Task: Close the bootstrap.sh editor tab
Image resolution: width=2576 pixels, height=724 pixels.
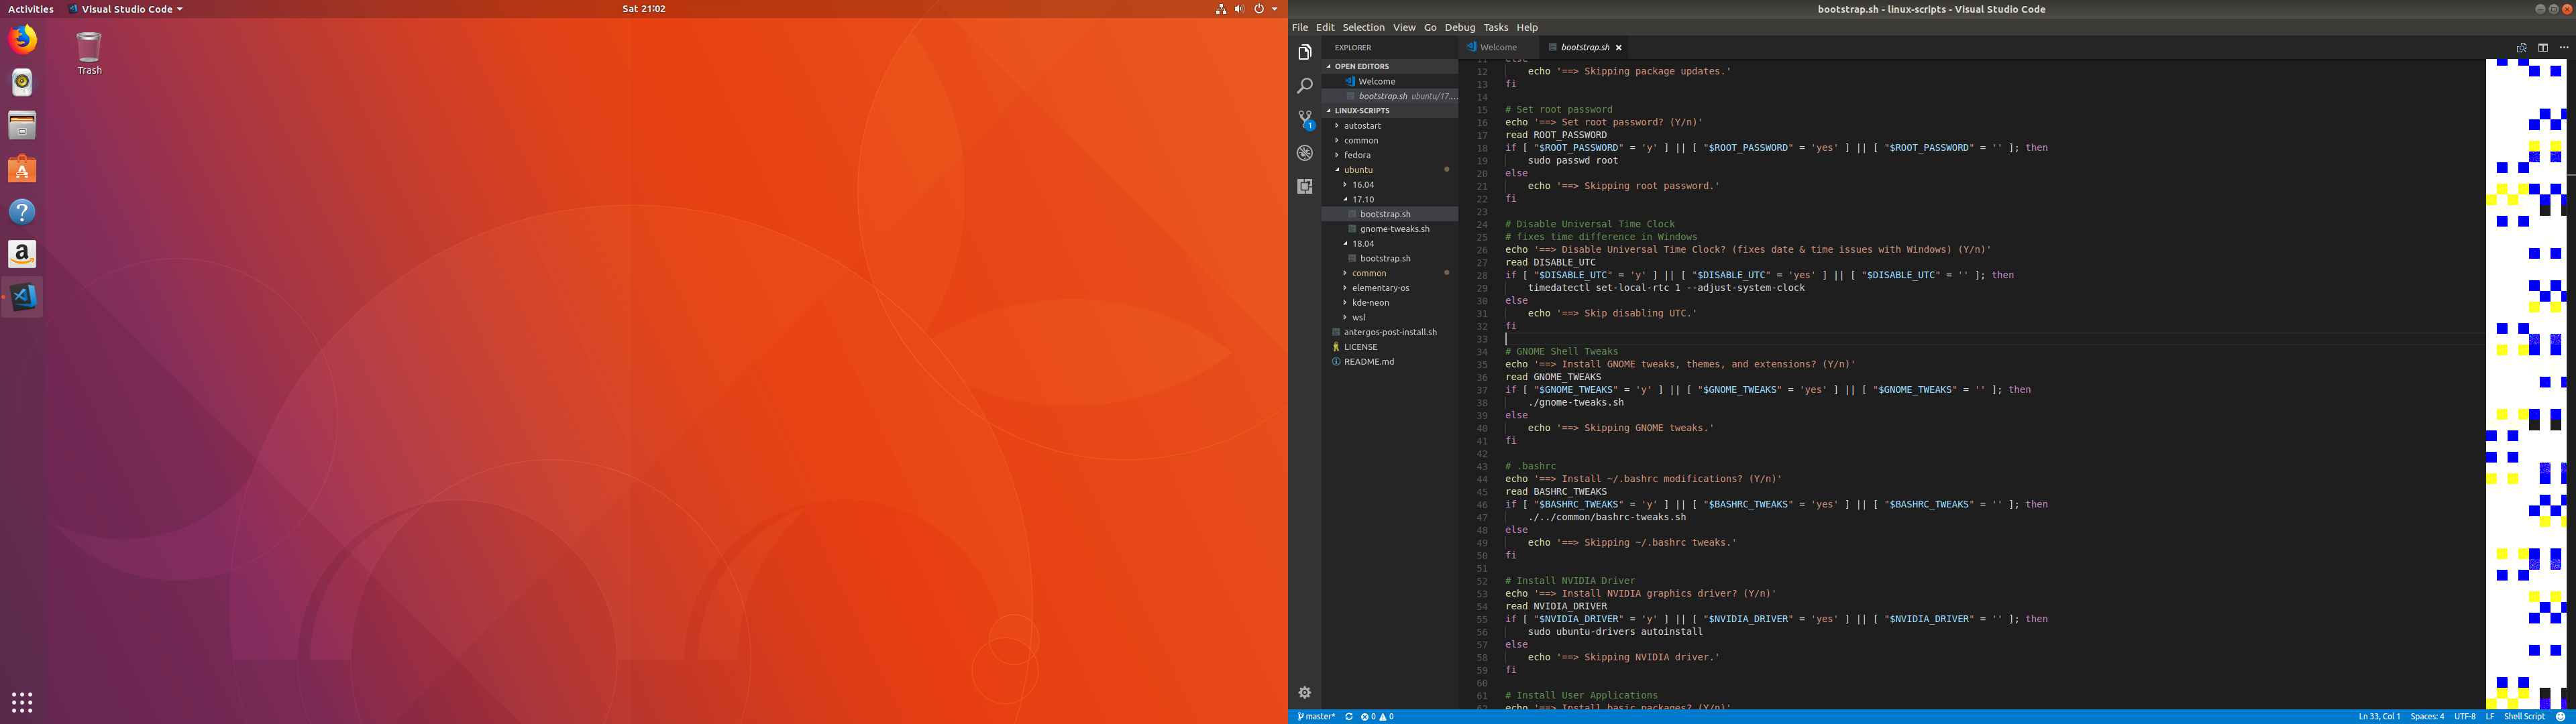Action: tap(1618, 47)
